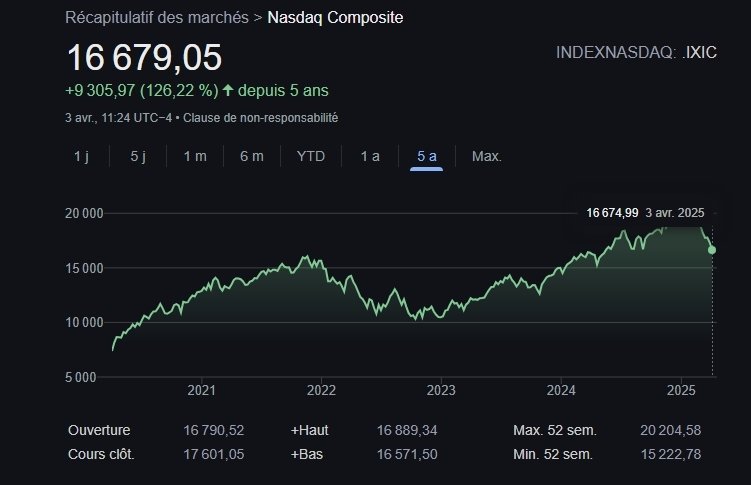This screenshot has width=751, height=485.
Task: Click the Cours clôt. label
Action: coord(101,454)
